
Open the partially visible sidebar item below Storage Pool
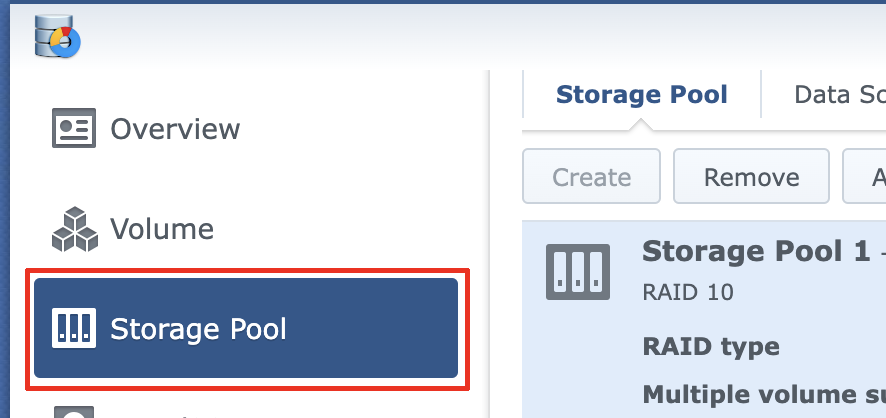pyautogui.click(x=73, y=411)
